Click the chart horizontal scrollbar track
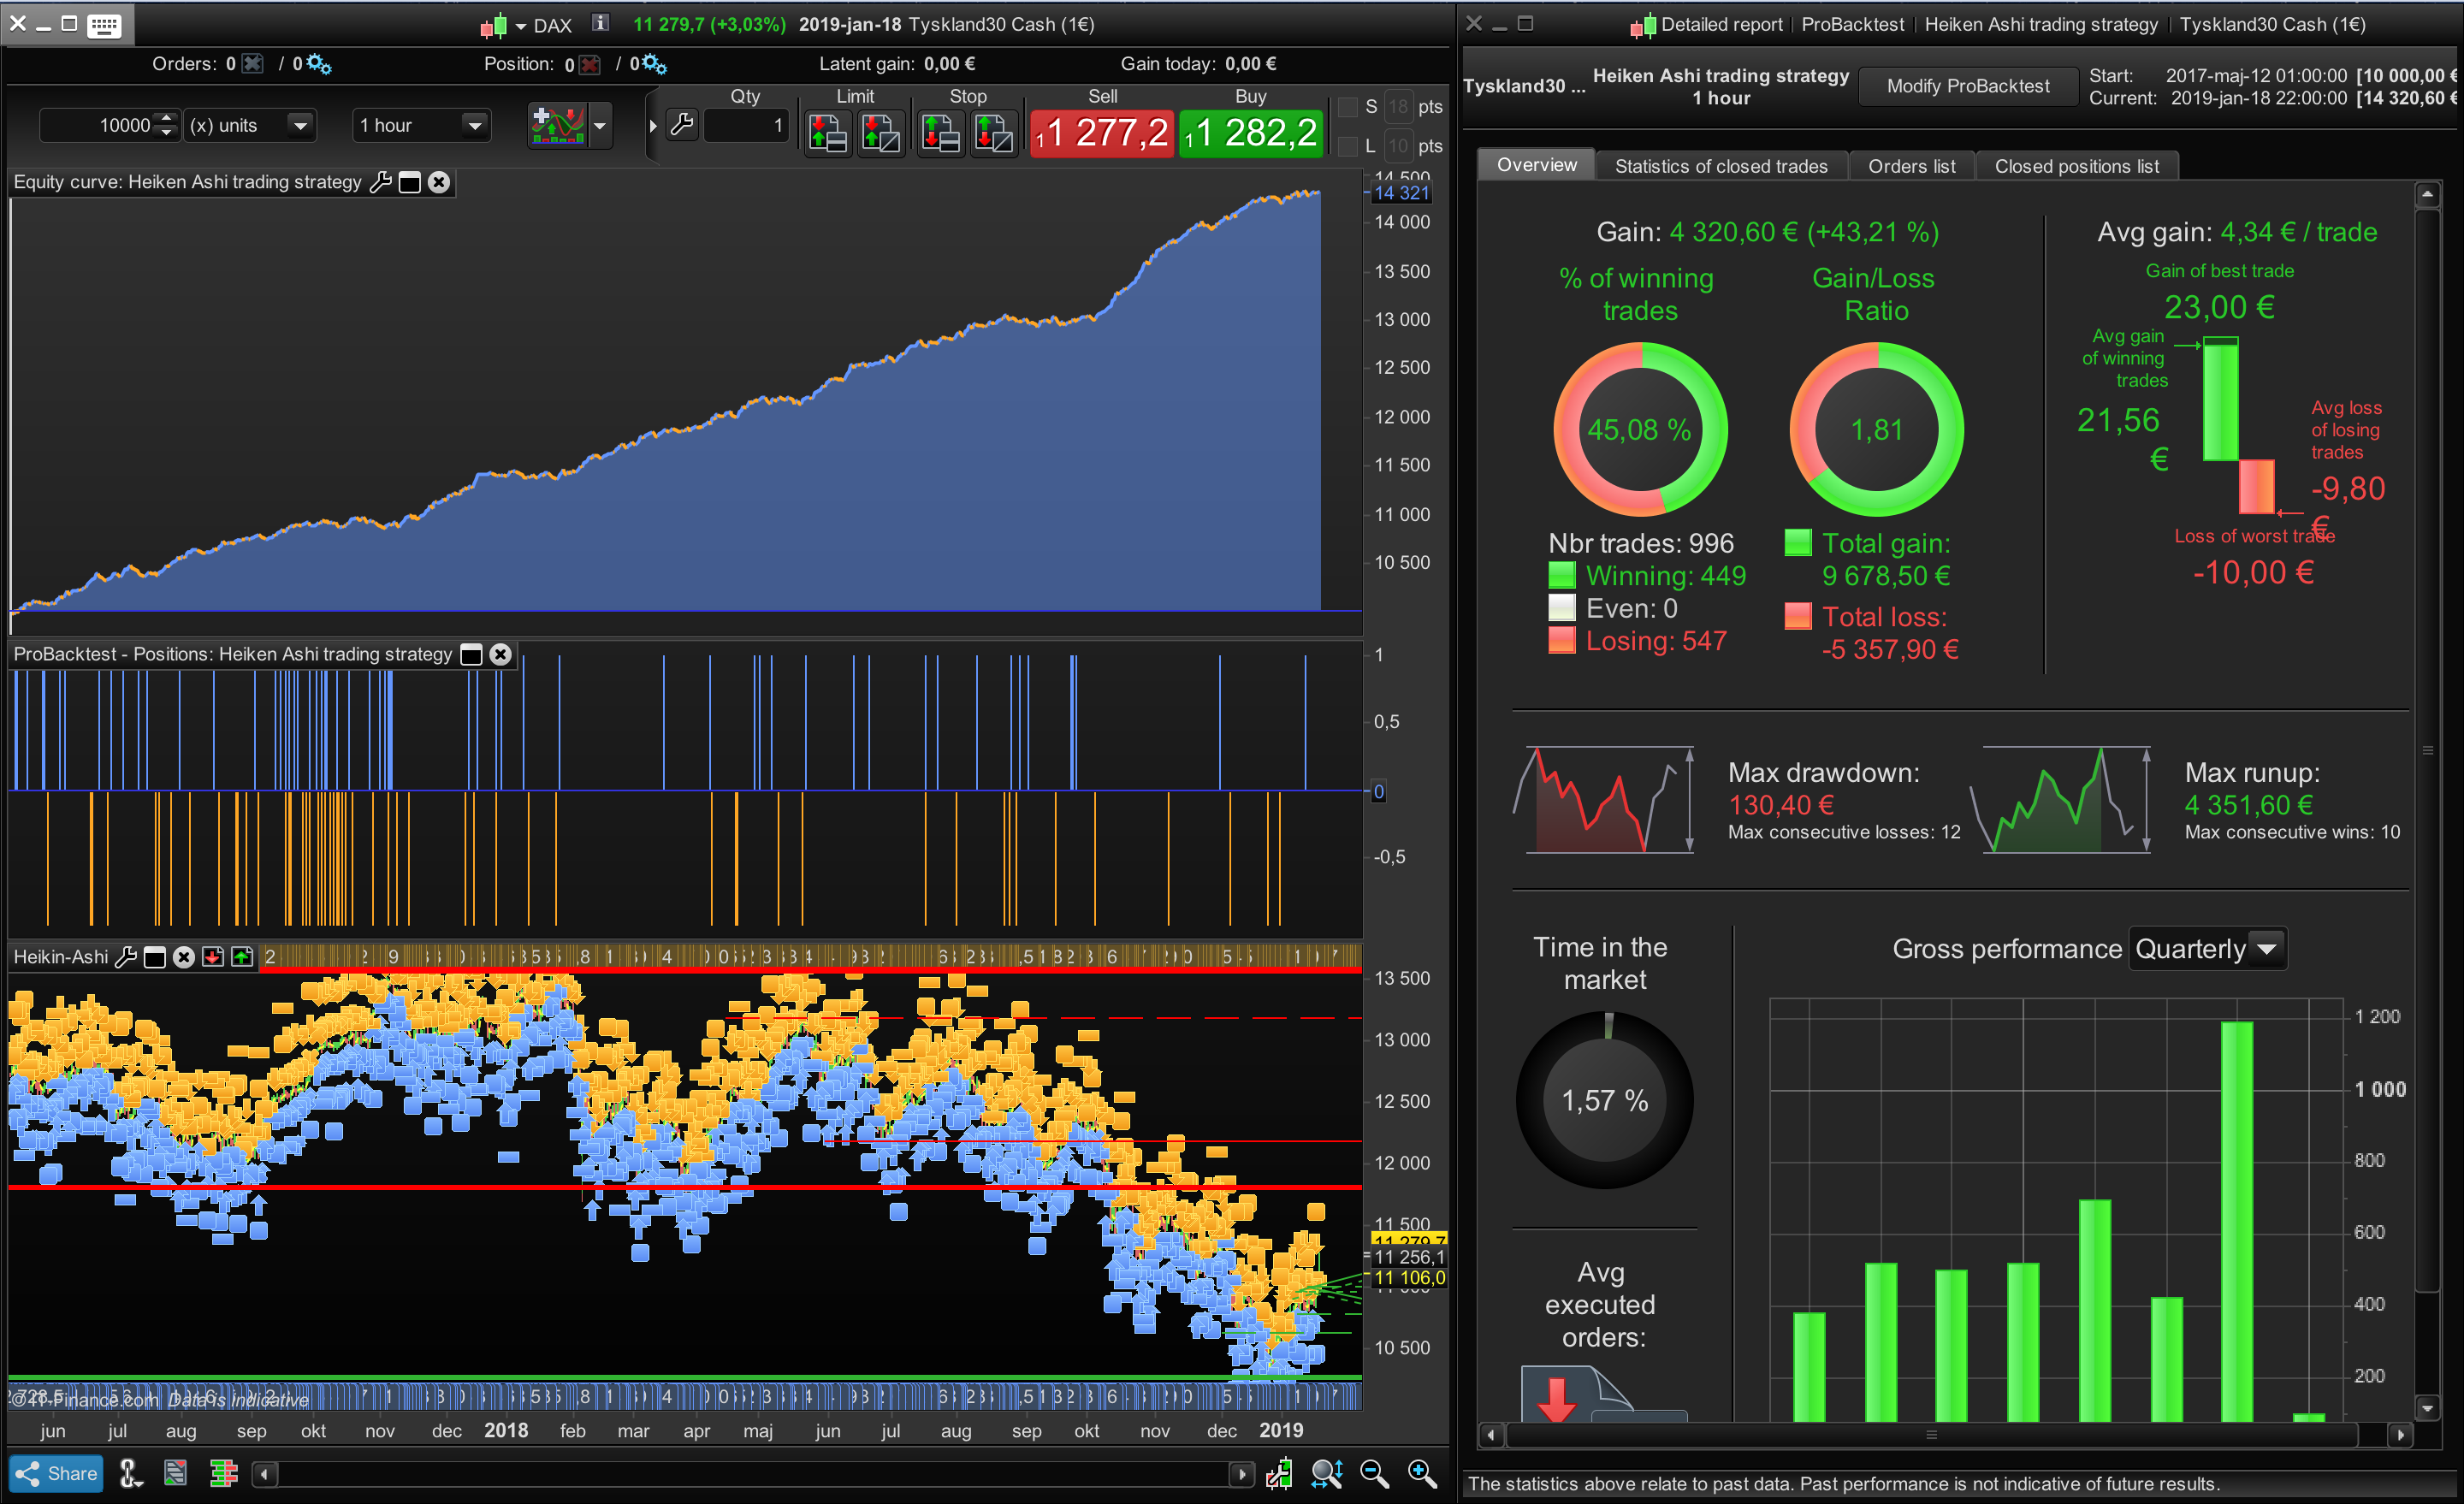The height and width of the screenshot is (1504, 2464). coord(750,1473)
